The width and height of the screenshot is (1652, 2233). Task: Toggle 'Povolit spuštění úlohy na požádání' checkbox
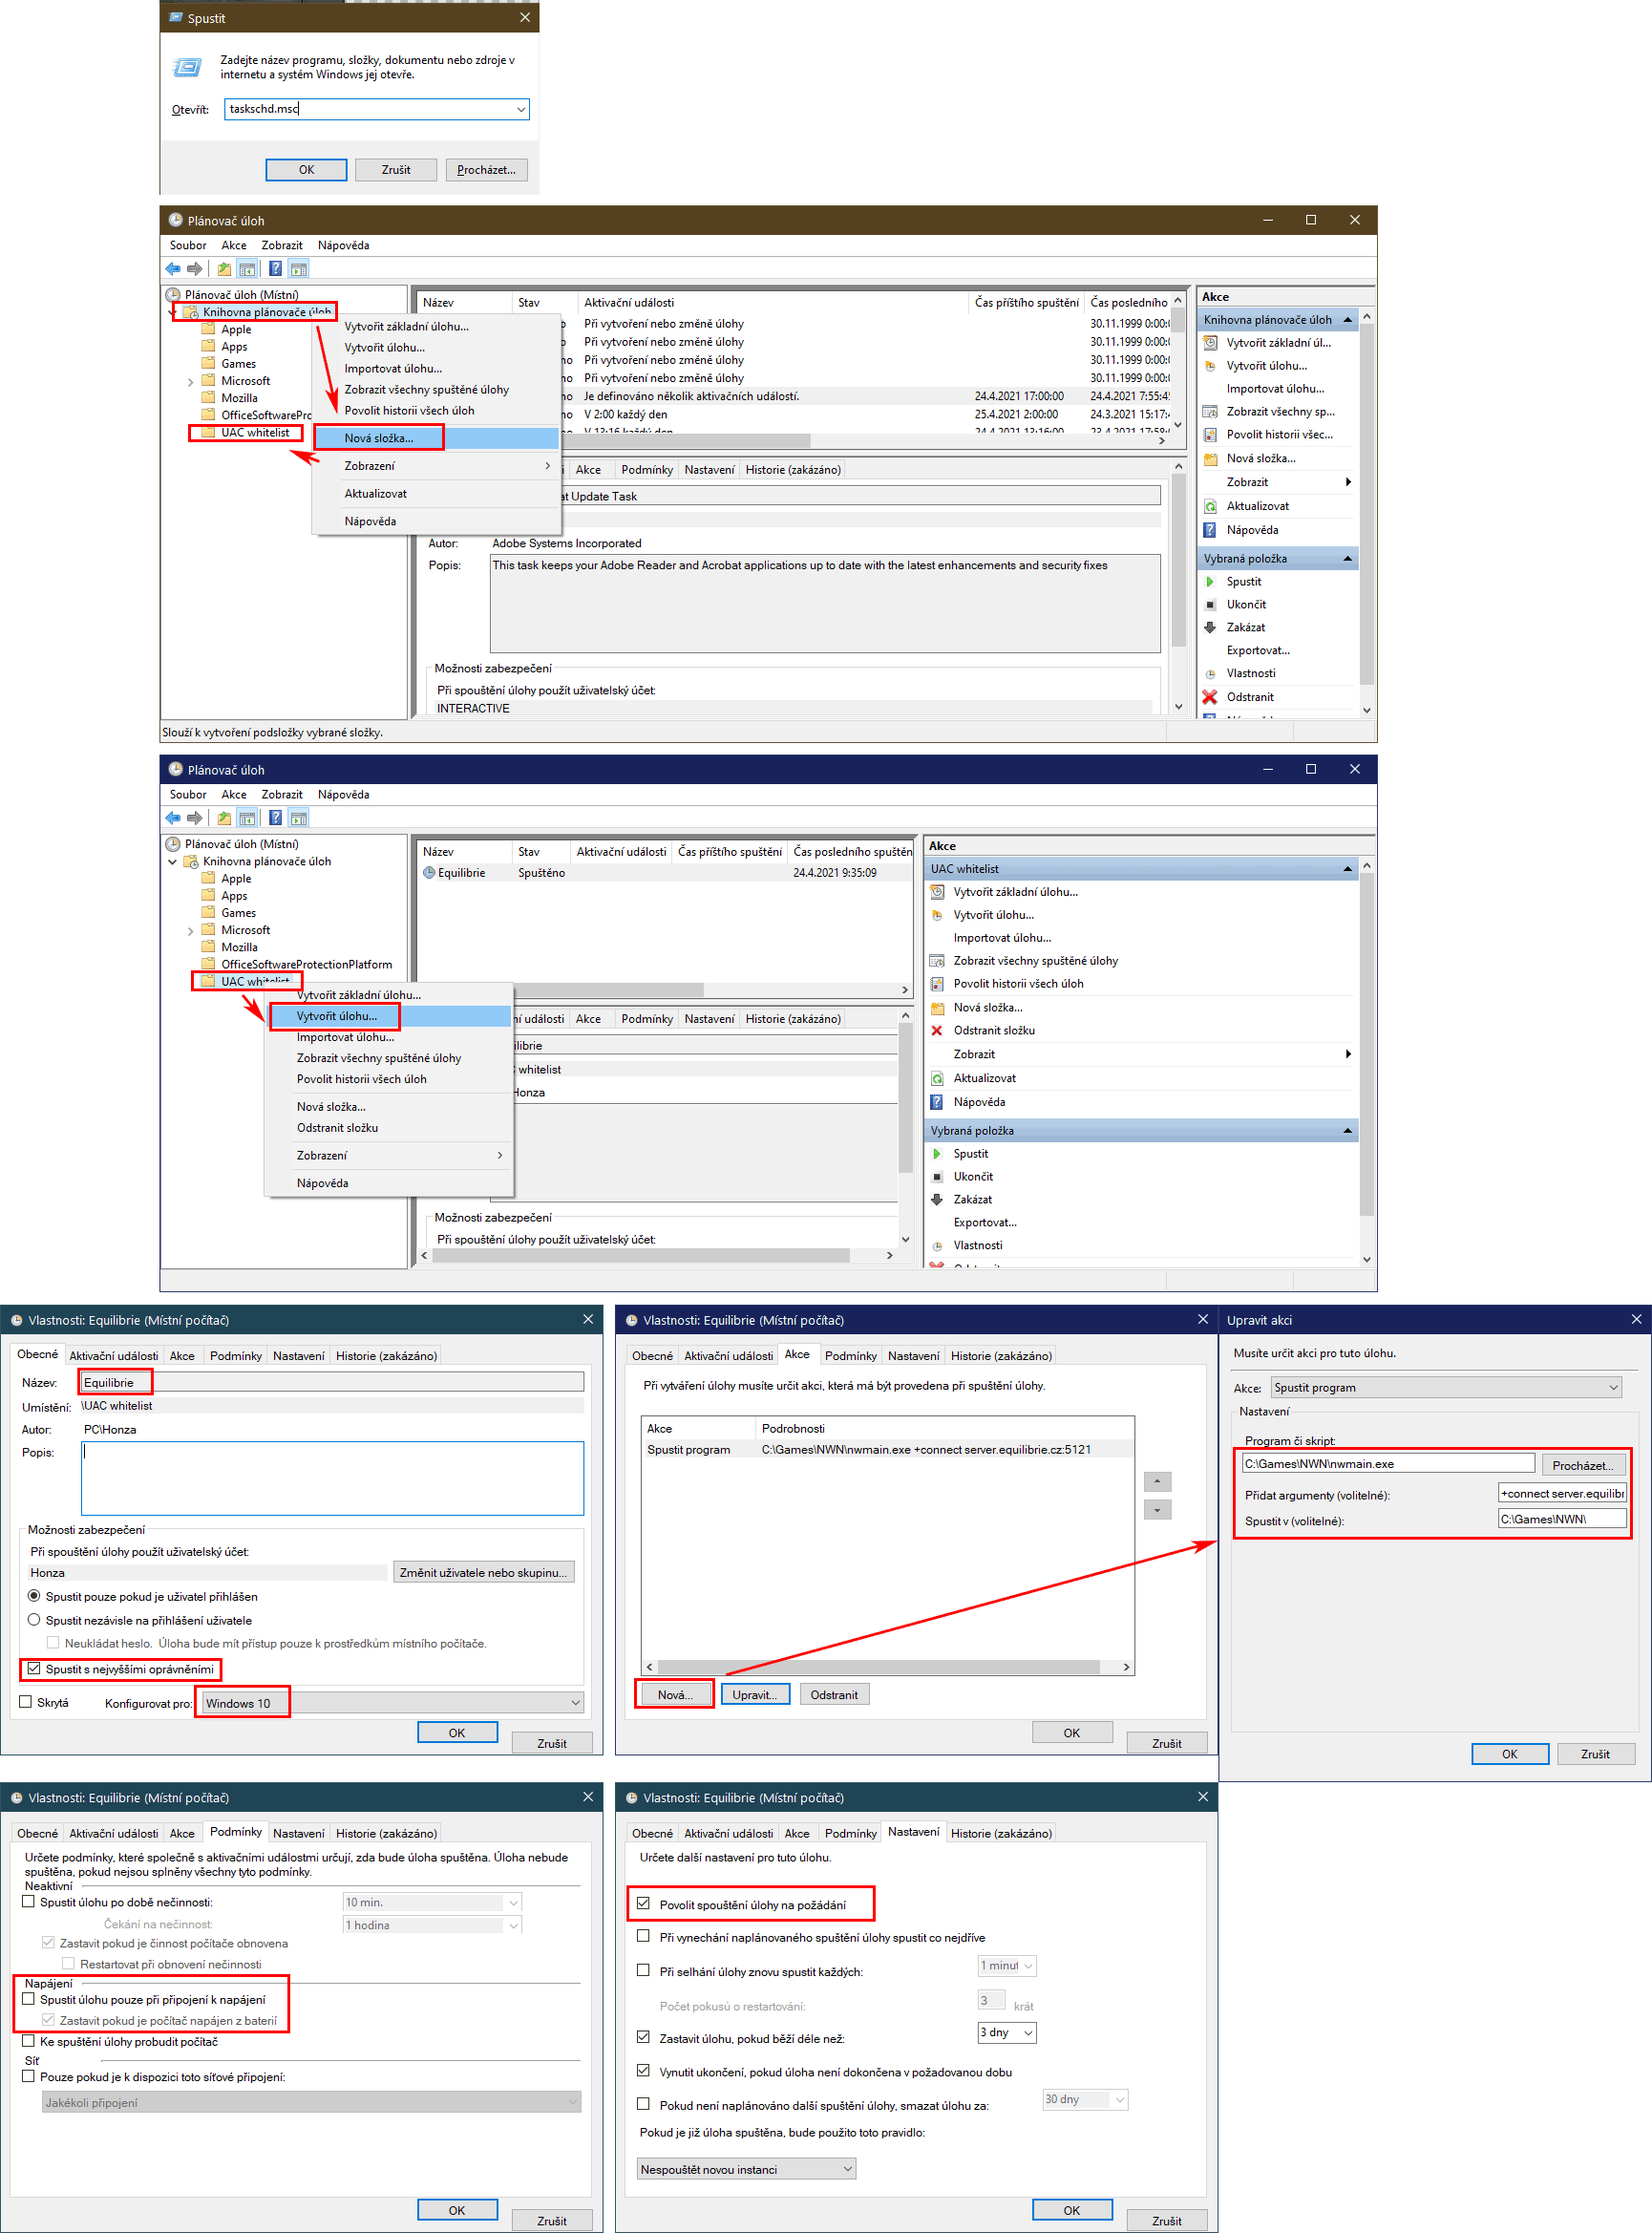click(643, 1904)
